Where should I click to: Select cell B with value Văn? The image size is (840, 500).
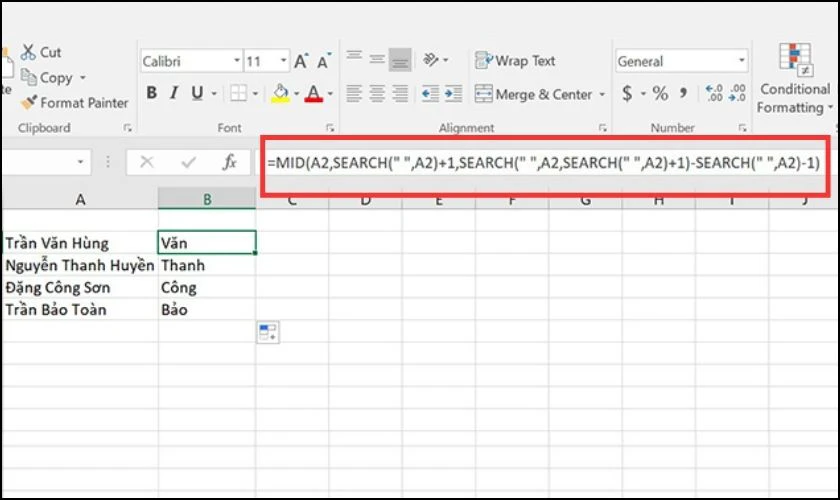[x=207, y=242]
